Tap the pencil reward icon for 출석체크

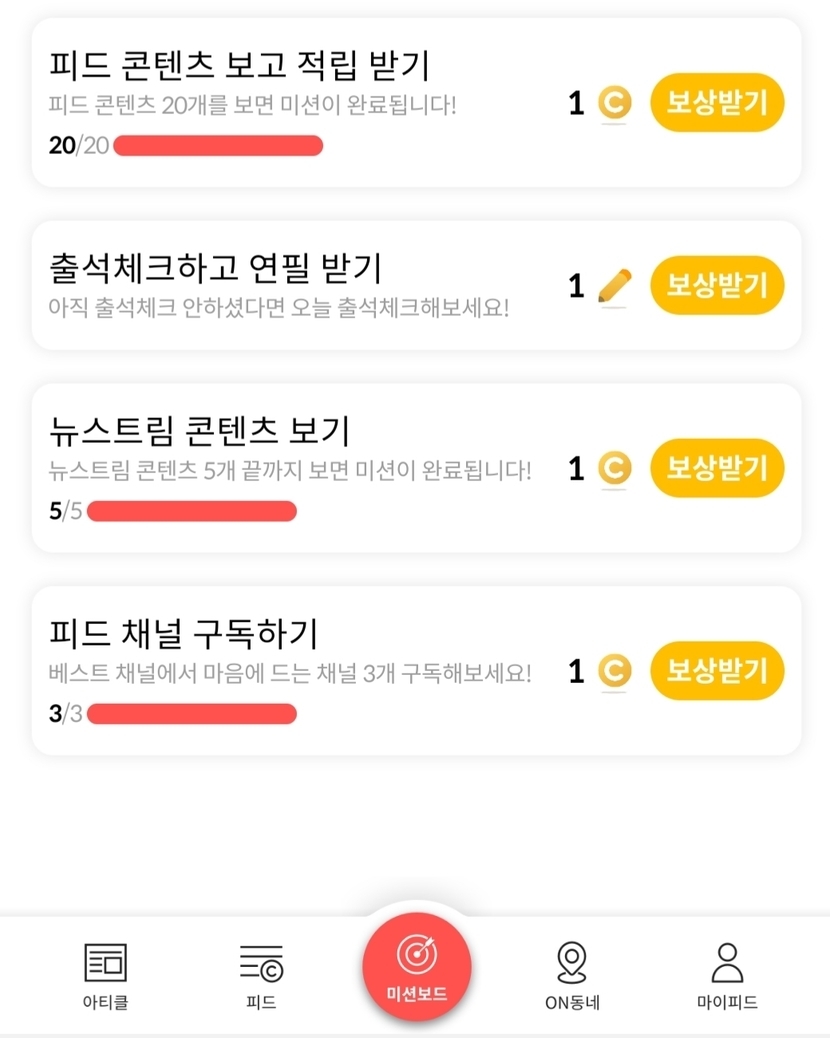[614, 287]
